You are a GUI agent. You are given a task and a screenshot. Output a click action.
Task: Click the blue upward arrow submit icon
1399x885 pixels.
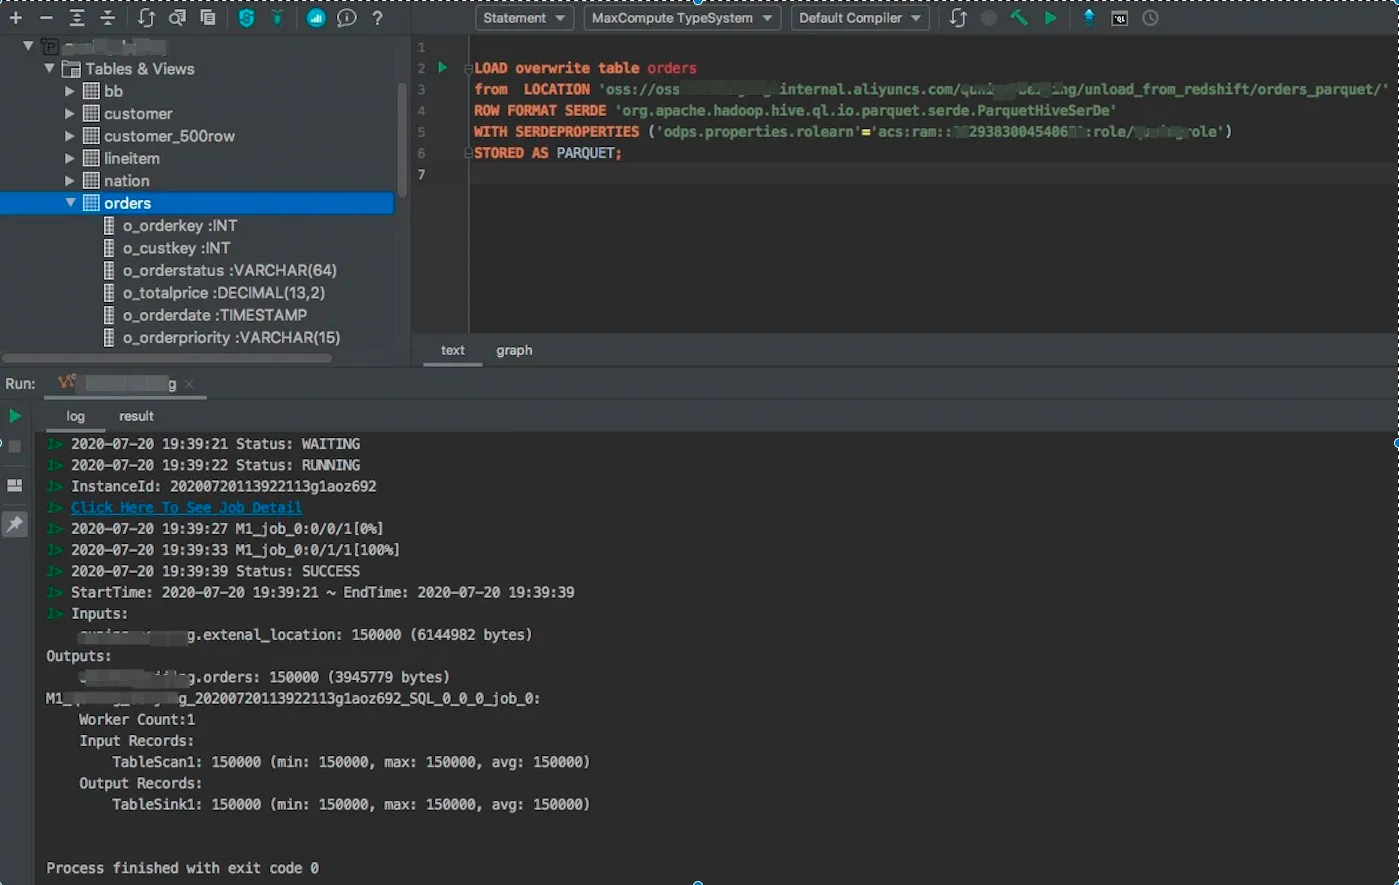coord(1089,18)
